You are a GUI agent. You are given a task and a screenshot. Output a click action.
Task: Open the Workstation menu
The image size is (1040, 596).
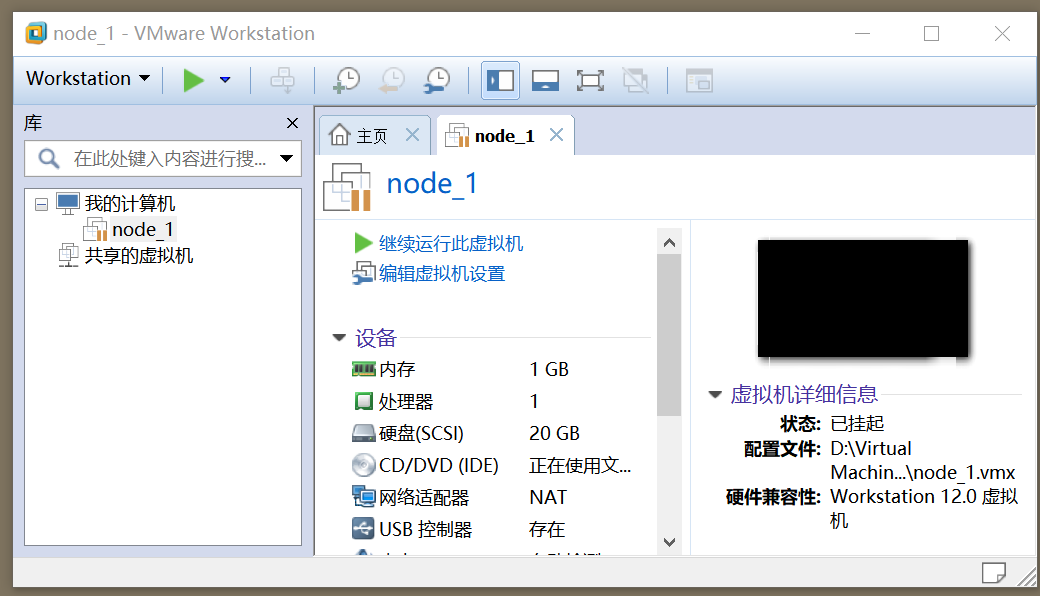coord(88,79)
